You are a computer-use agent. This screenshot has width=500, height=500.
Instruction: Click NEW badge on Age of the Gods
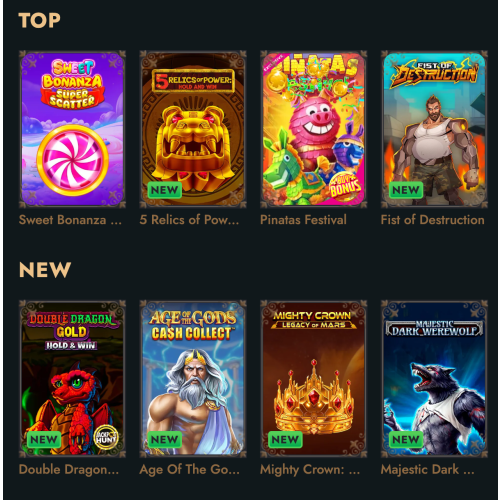click(x=165, y=440)
